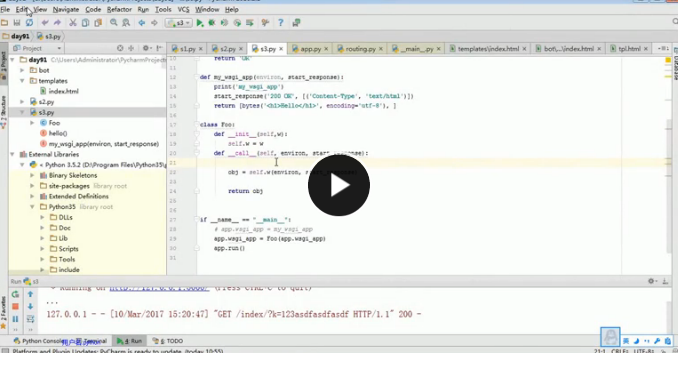
Task: Click the Find magnifier icon
Action: click(x=113, y=22)
